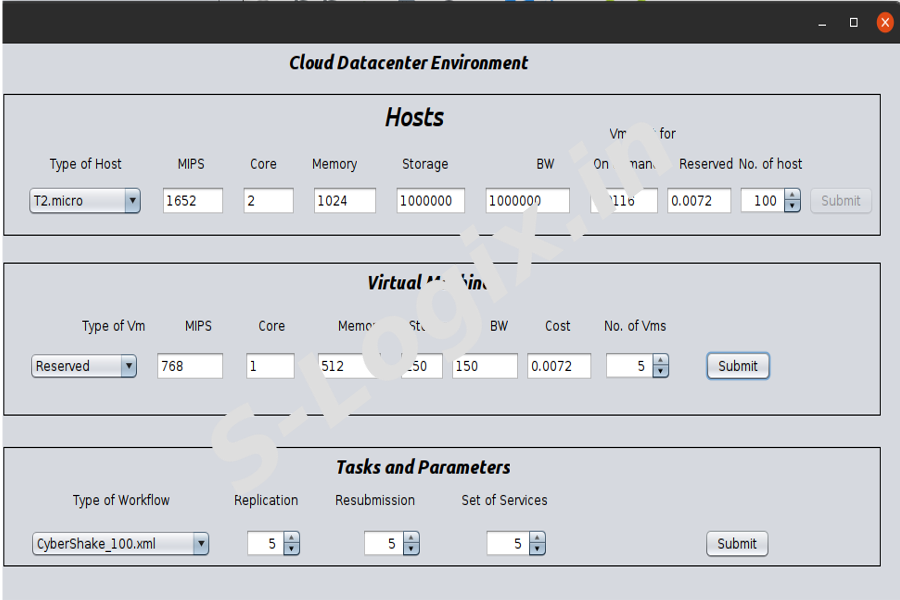Decrease the No. of host value
This screenshot has width=900, height=600.
(x=793, y=206)
